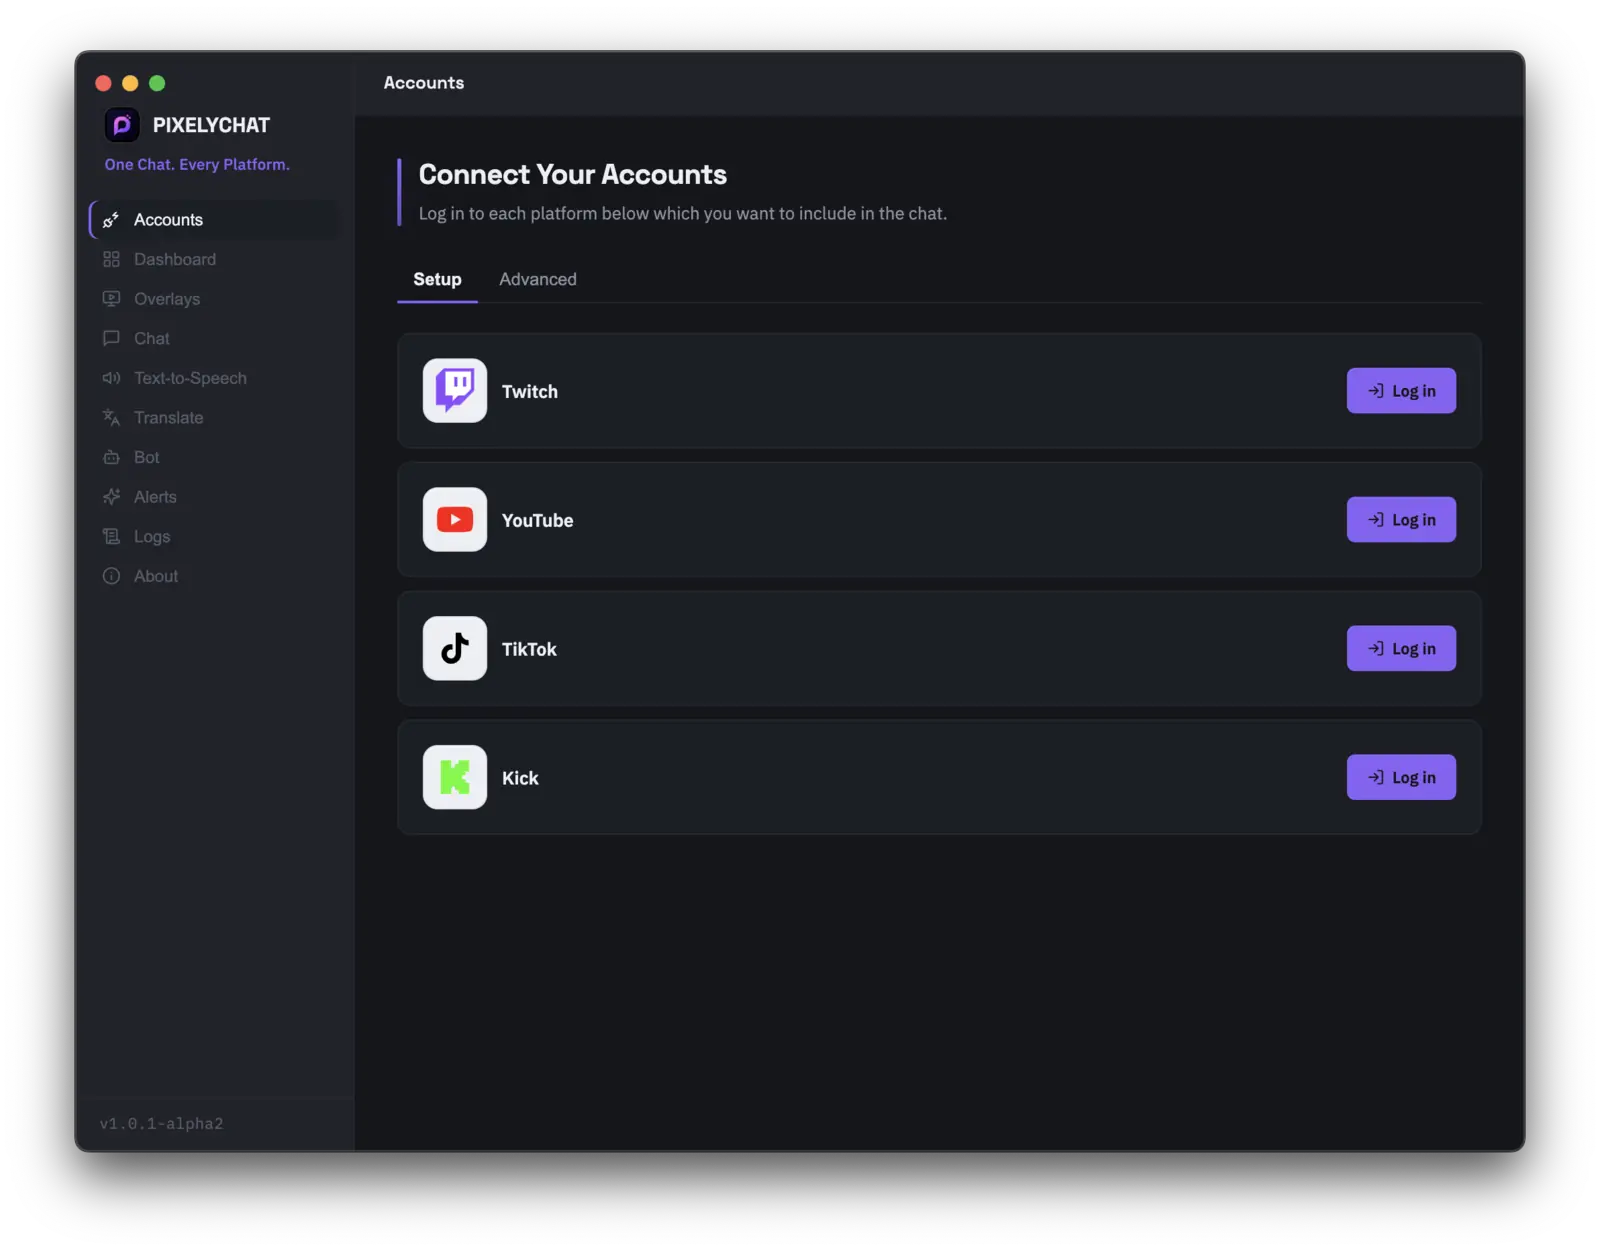Screen dimensions: 1600x1251
Task: Log in to YouTube
Action: (x=1401, y=520)
